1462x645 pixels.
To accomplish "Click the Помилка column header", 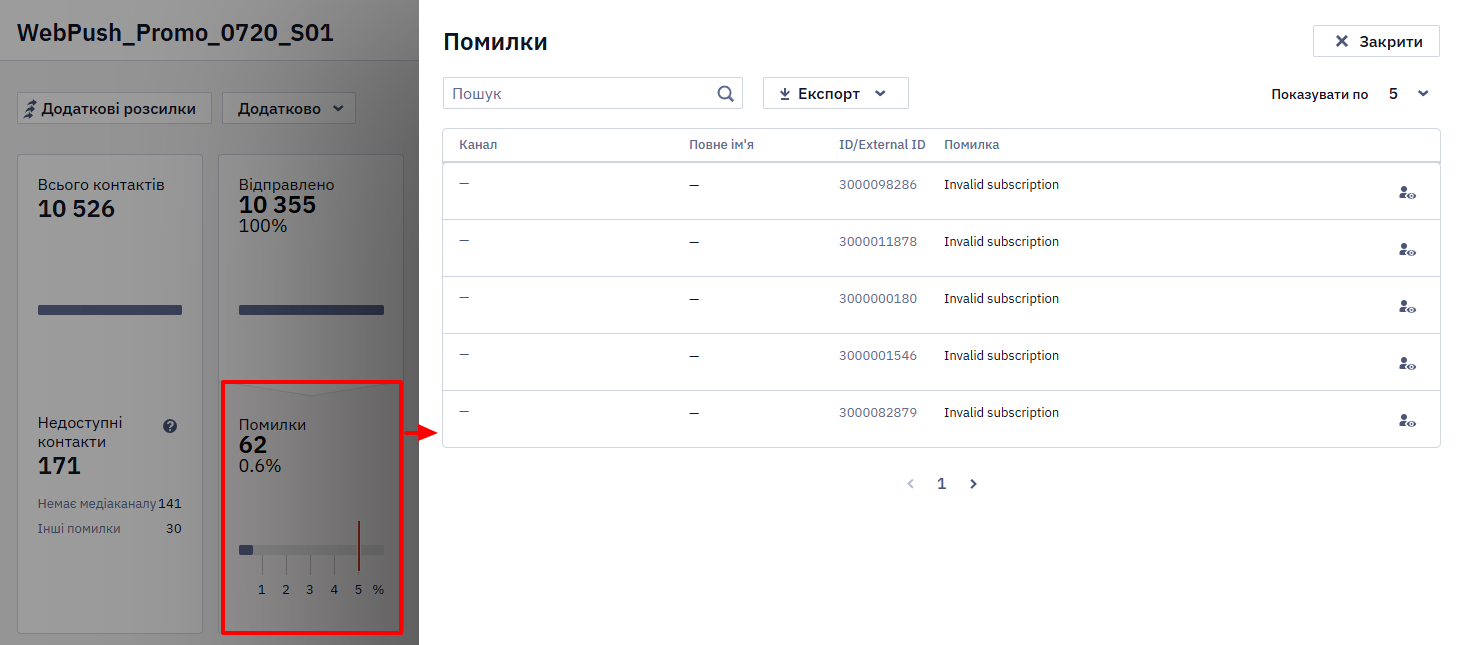I will 971,145.
